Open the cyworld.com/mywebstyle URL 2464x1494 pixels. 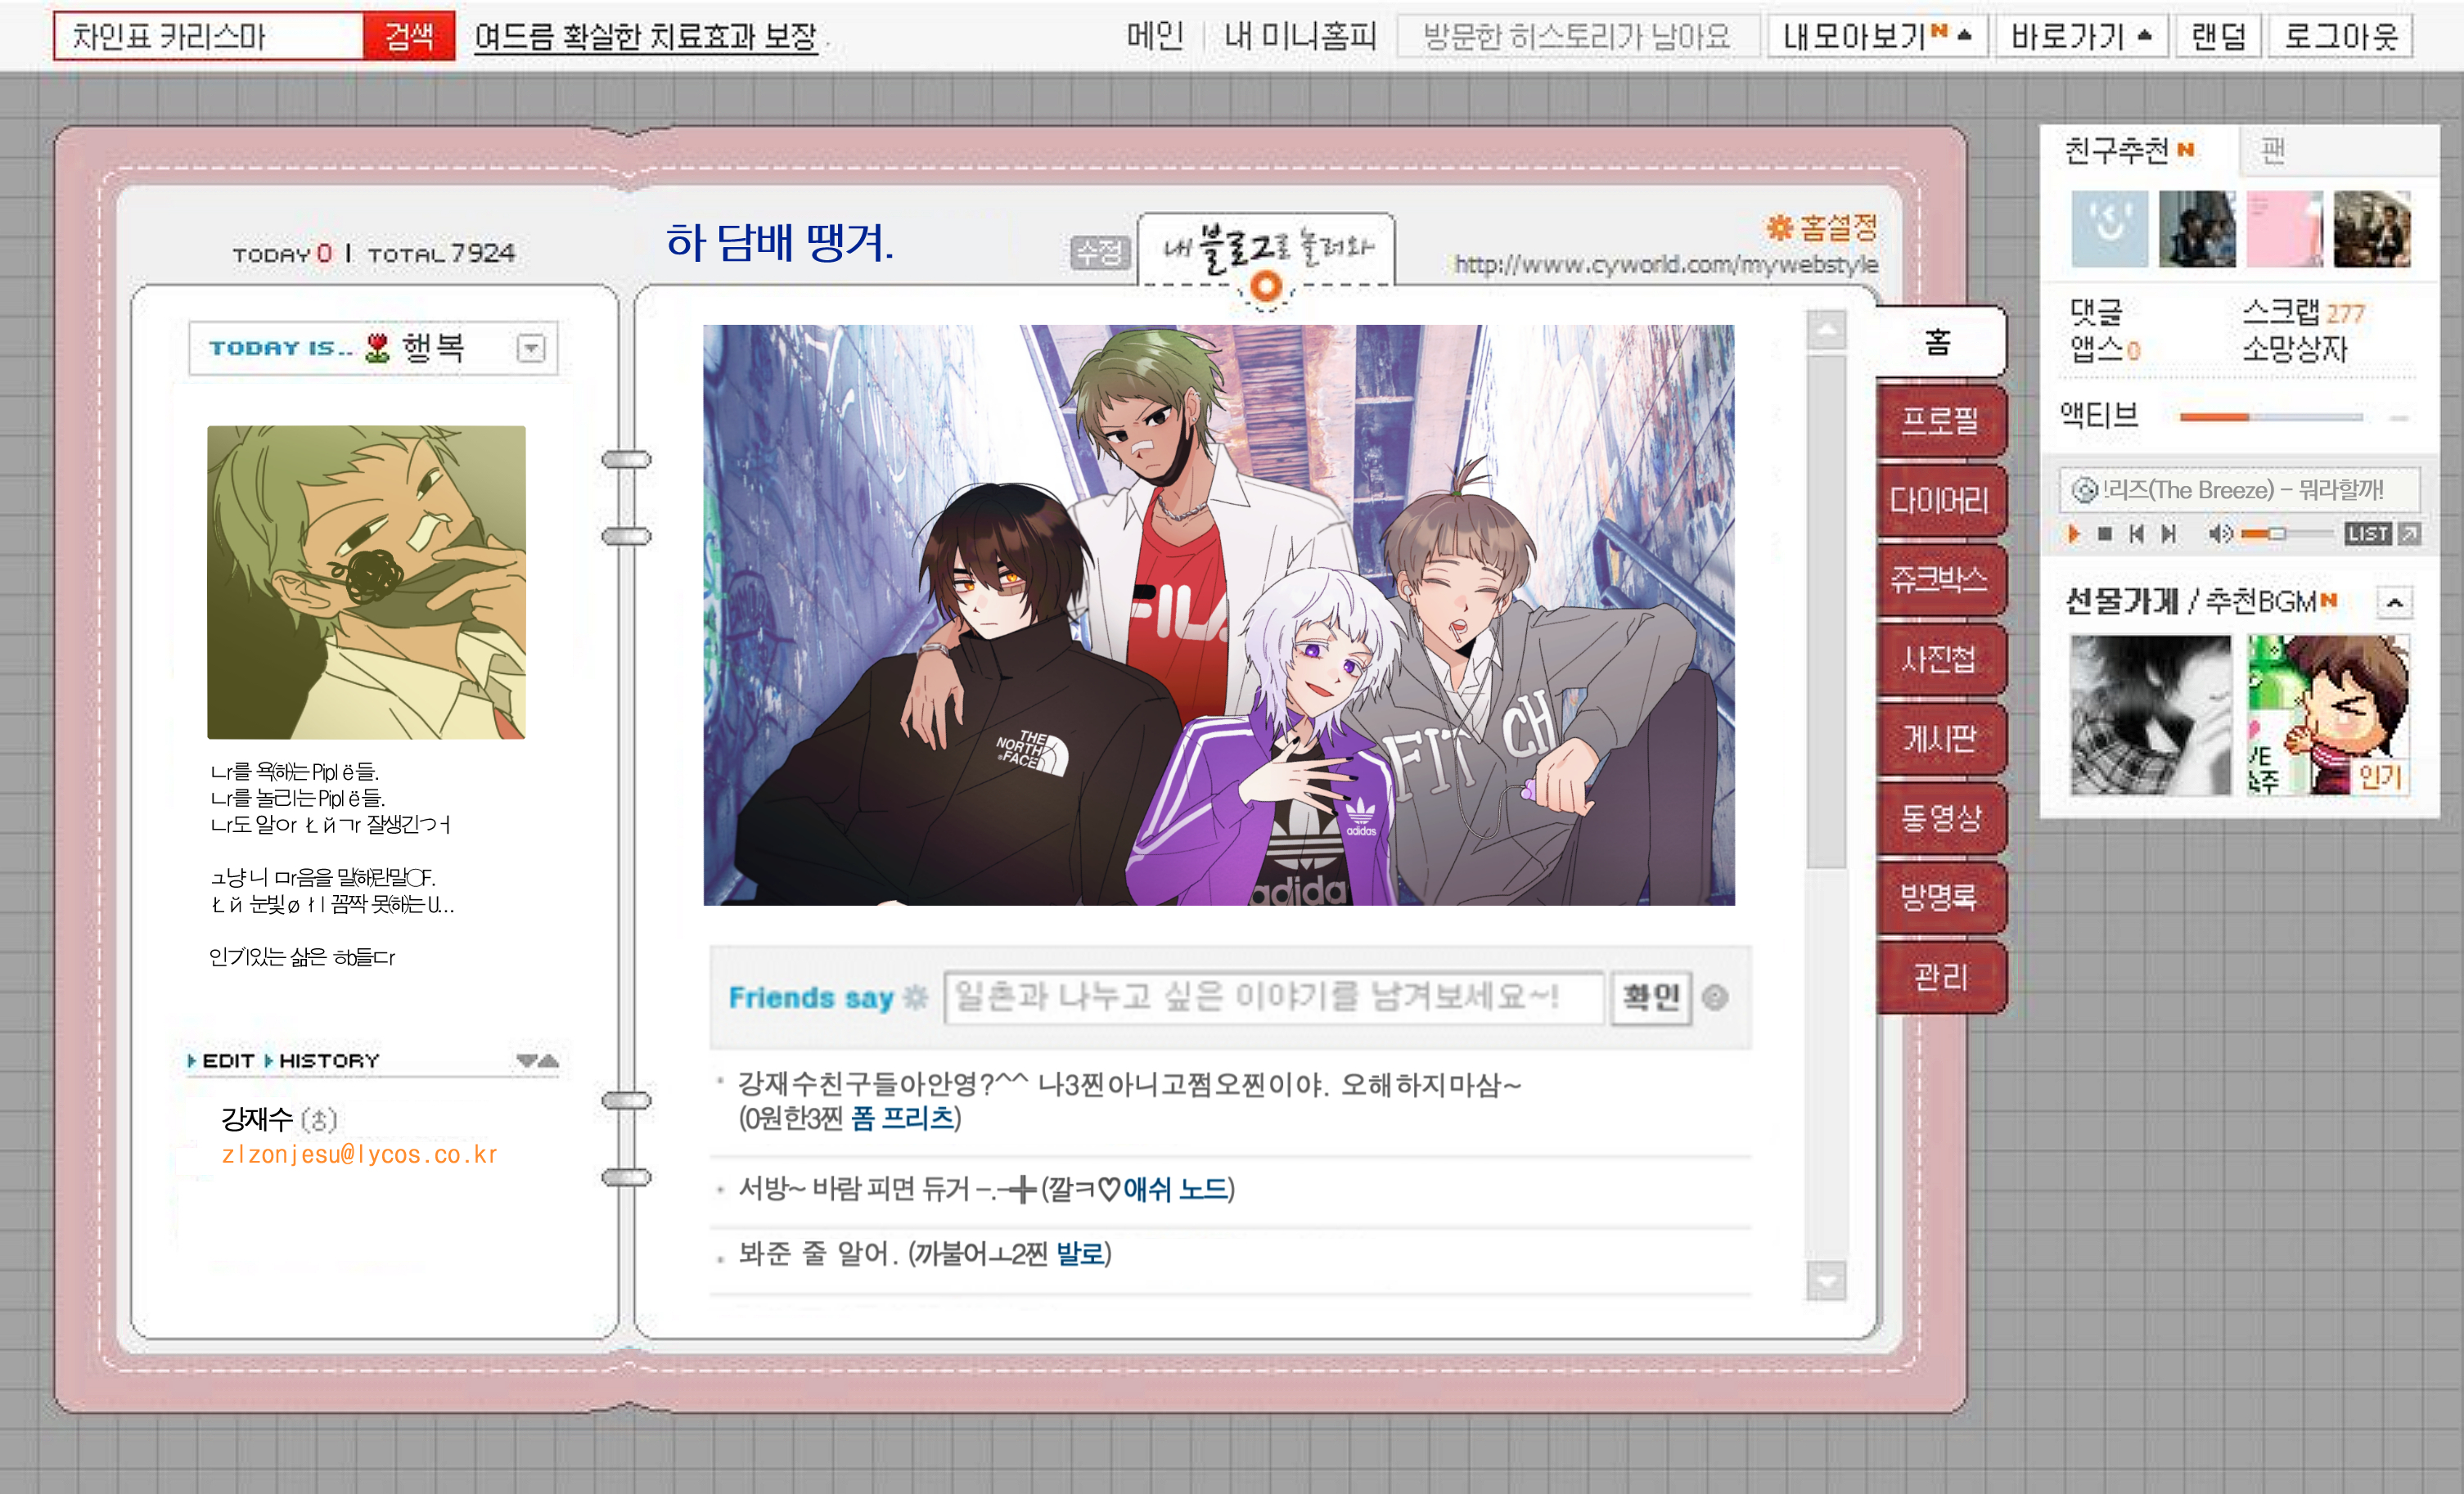tap(1666, 264)
